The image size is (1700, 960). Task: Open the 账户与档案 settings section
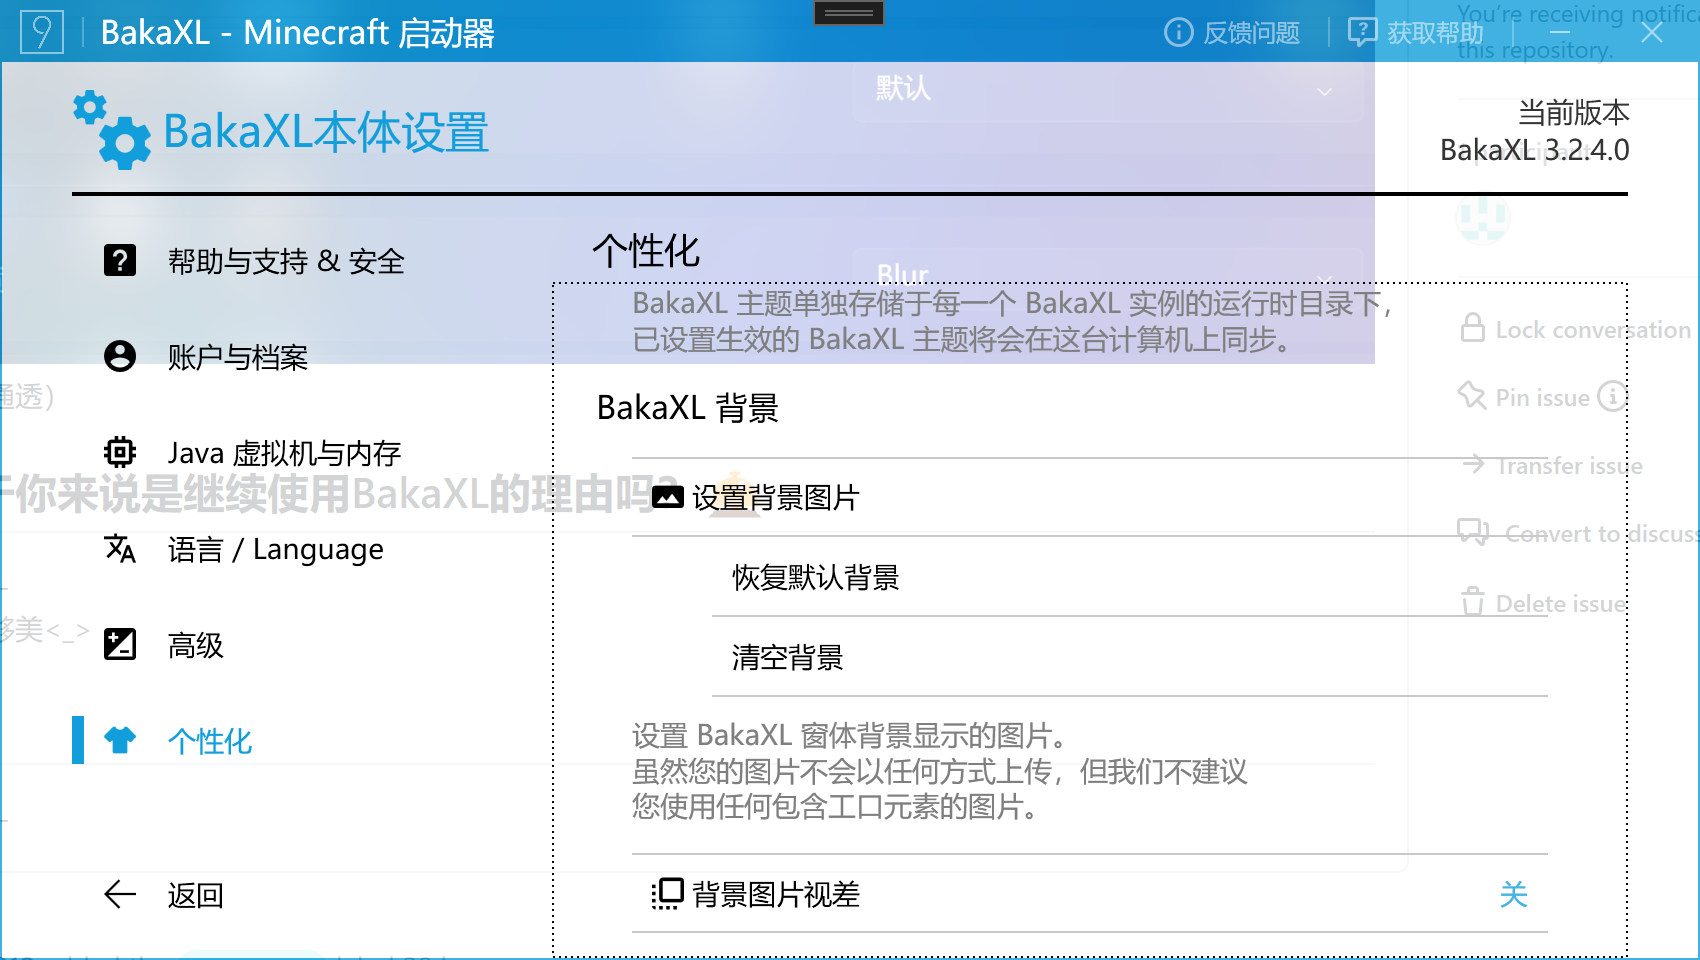[238, 356]
